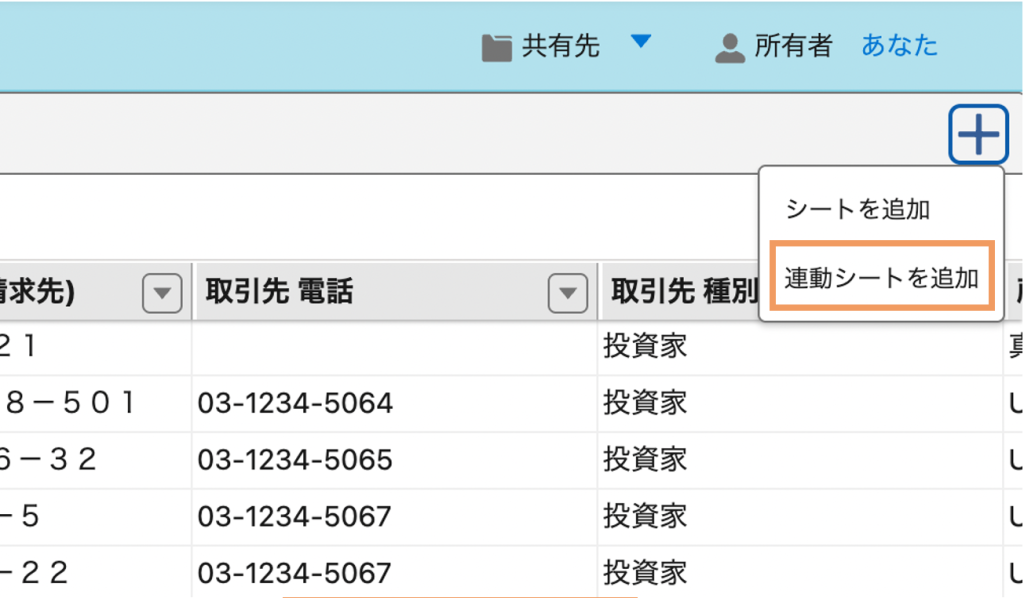Viewport: 1024px width, 598px height.
Task: Click the 共有先 label text
Action: coord(560,47)
